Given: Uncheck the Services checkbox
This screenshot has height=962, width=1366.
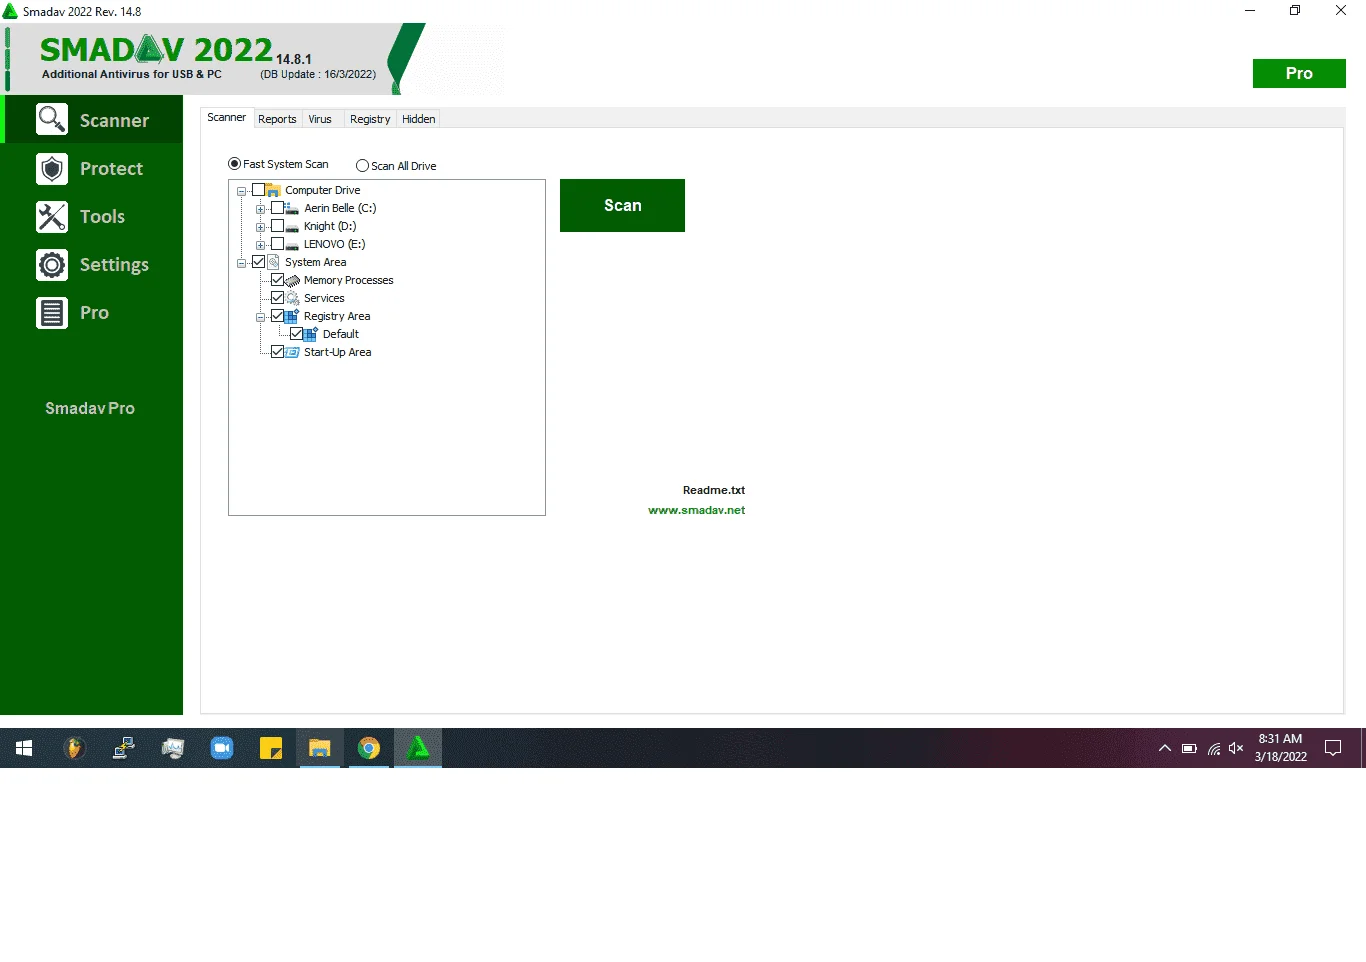Looking at the screenshot, I should point(277,298).
